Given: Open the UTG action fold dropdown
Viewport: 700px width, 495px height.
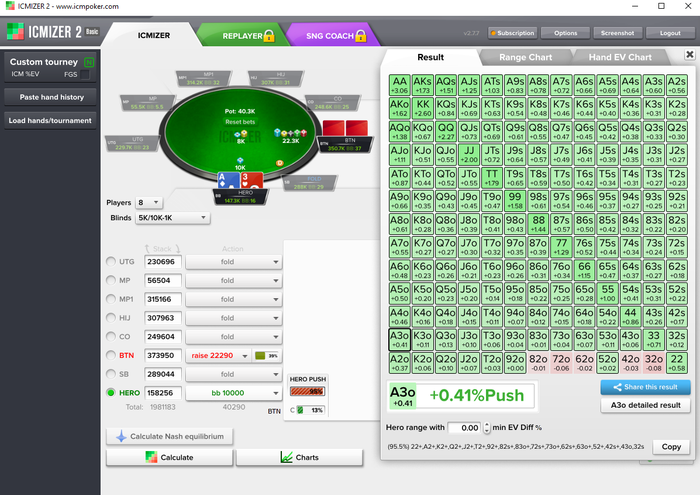Looking at the screenshot, I should pos(233,262).
